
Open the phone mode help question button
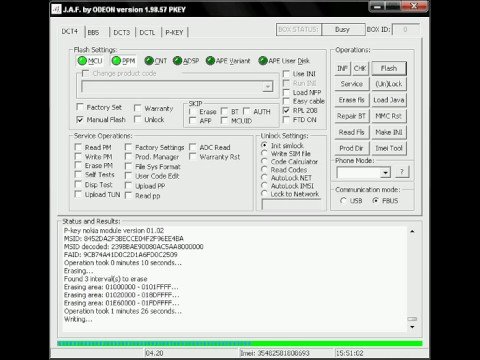coord(402,172)
